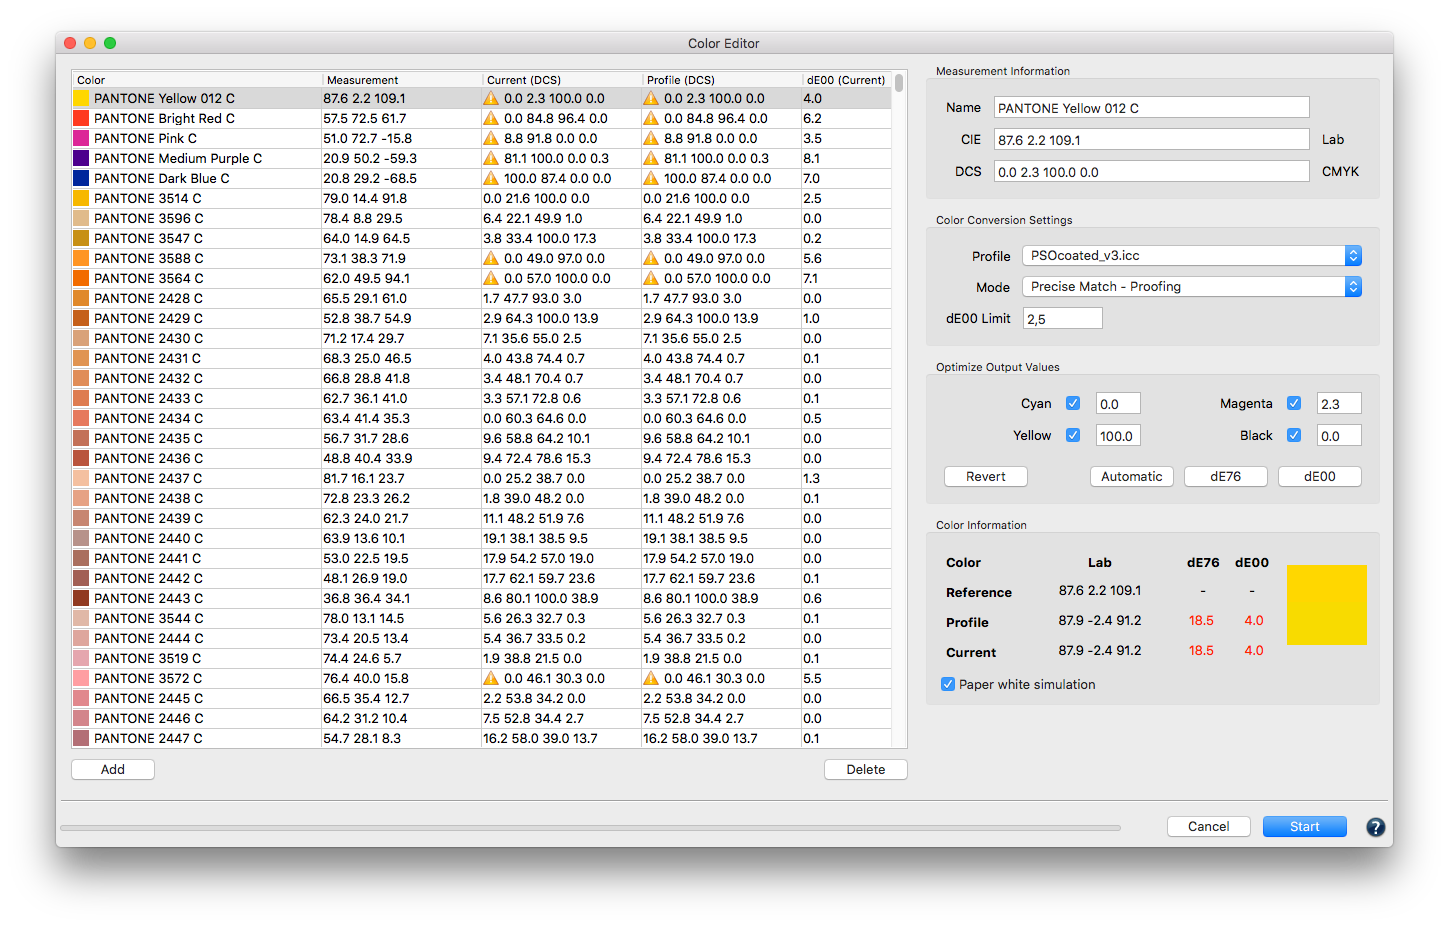Click the Yellow value field showing 100.0
This screenshot has height=927, width=1449.
(1118, 435)
